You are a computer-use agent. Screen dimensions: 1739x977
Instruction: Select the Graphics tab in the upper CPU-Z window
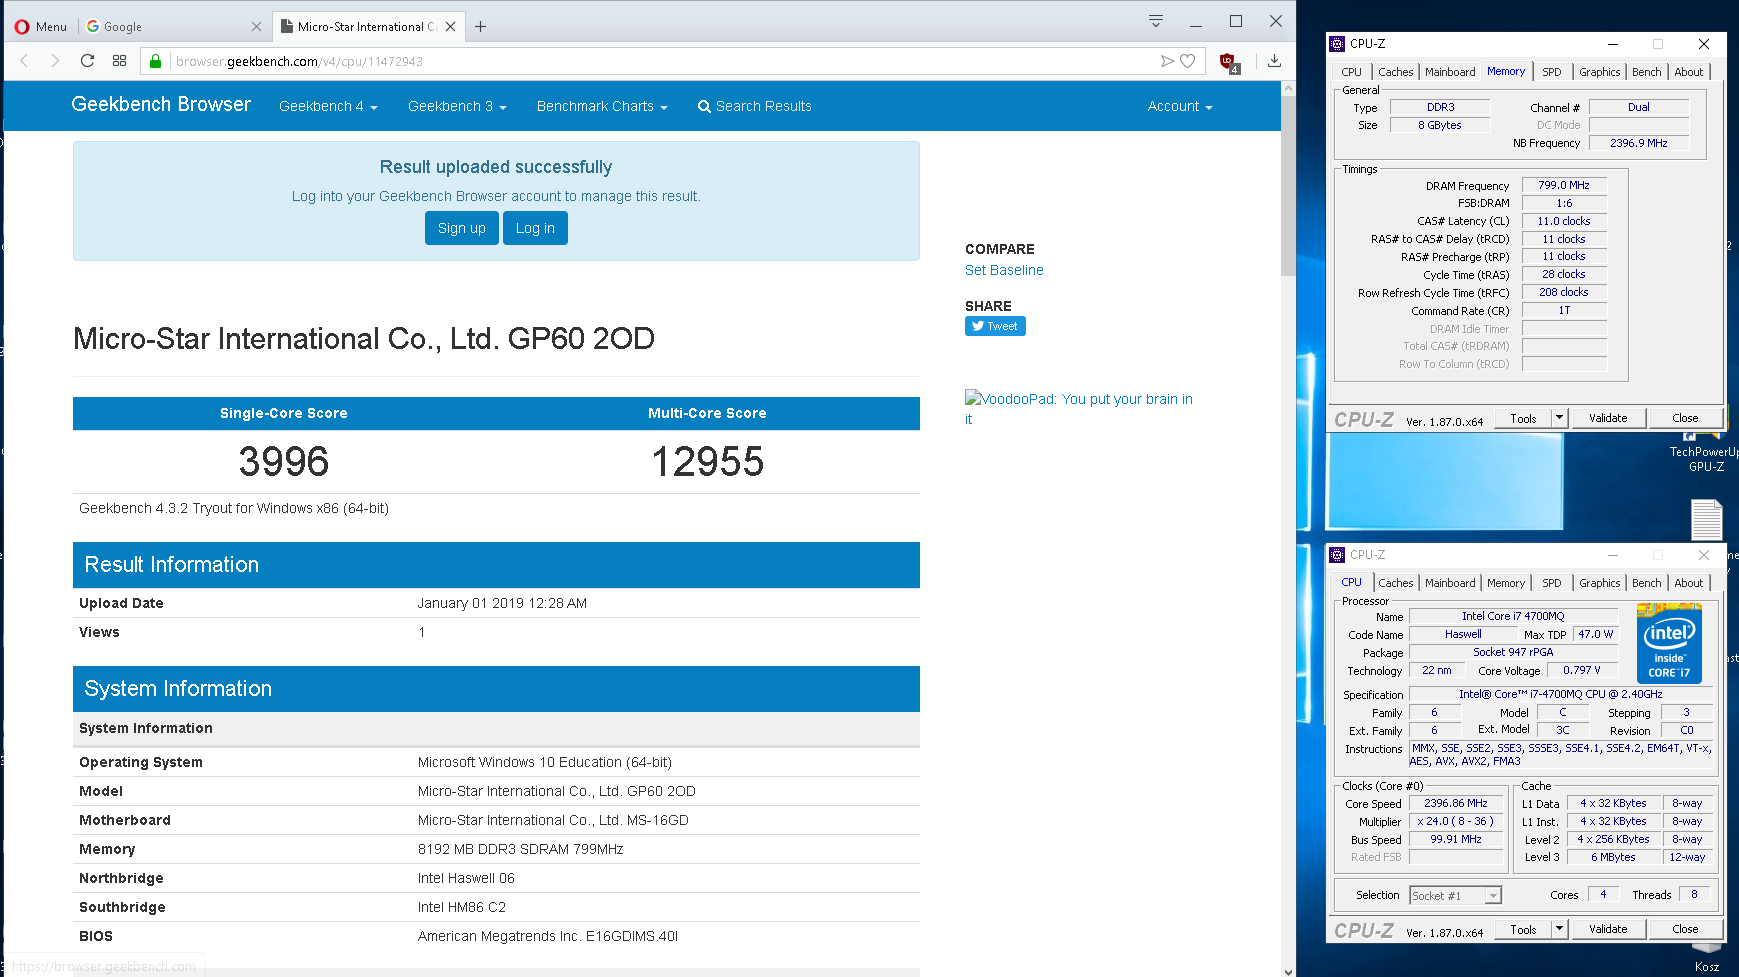coord(1599,72)
